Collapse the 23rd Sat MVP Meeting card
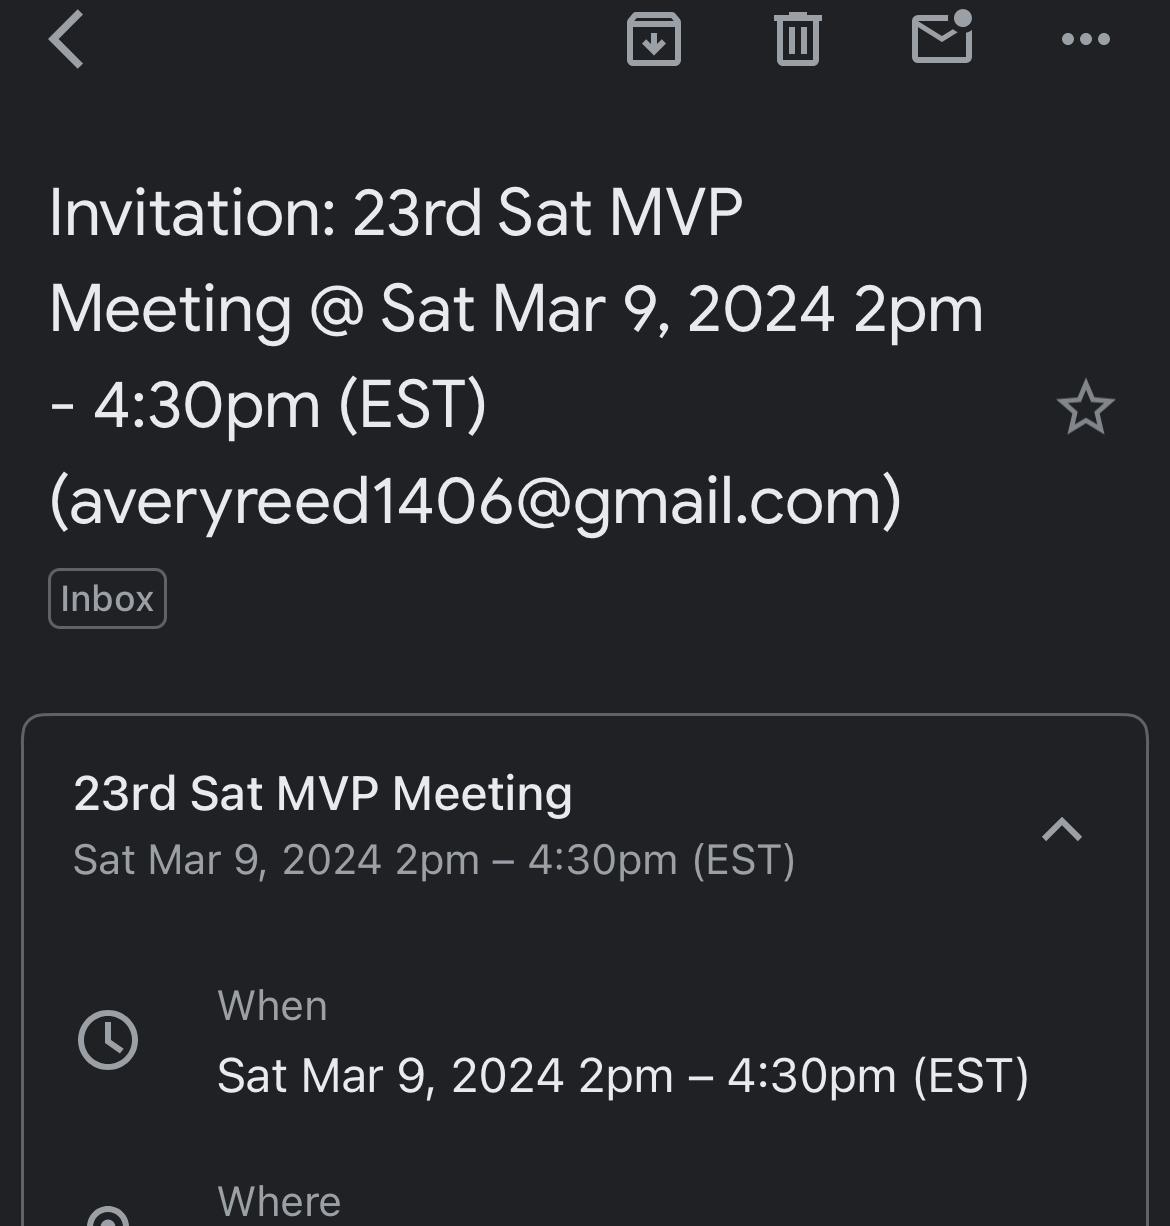The width and height of the screenshot is (1170, 1226). tap(1062, 829)
